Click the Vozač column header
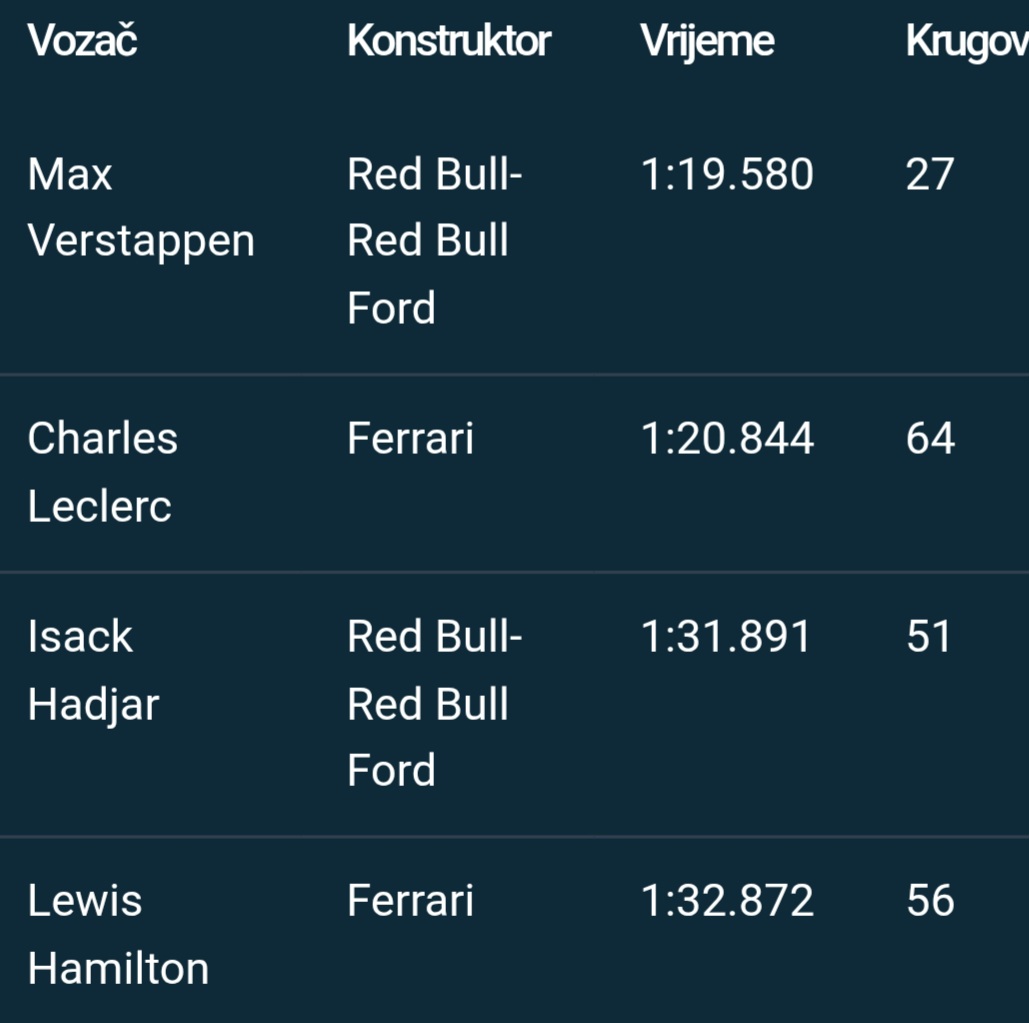The image size is (1029, 1023). (x=82, y=41)
